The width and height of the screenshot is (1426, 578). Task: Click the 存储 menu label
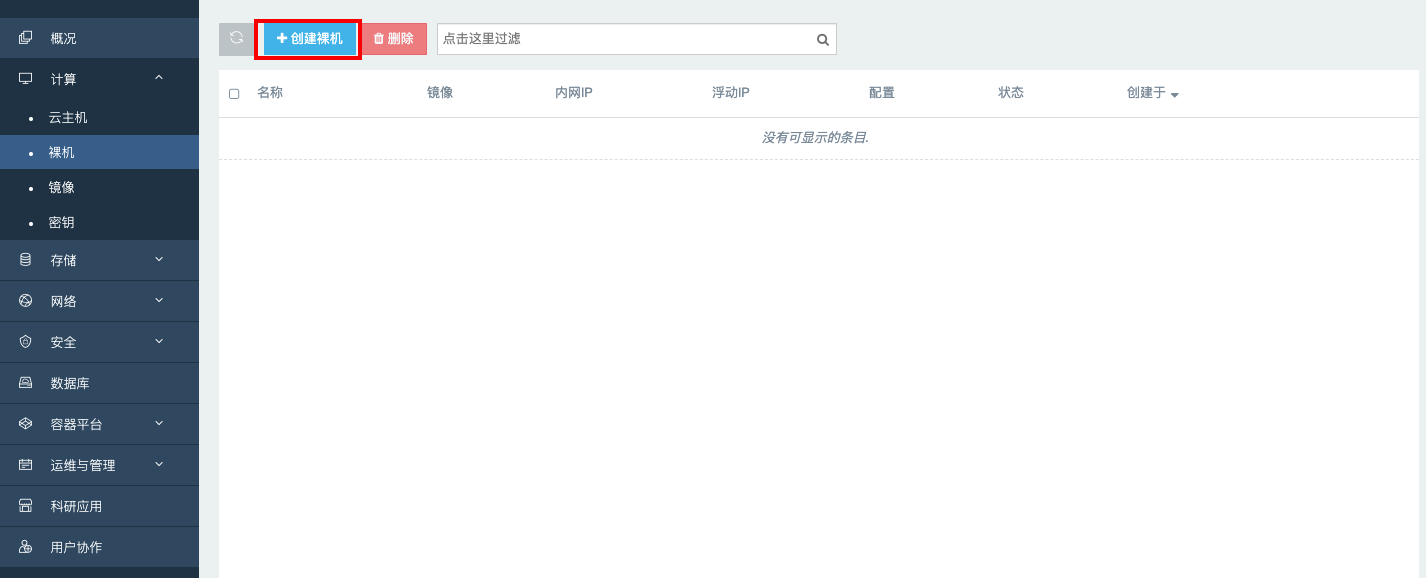pyautogui.click(x=64, y=261)
